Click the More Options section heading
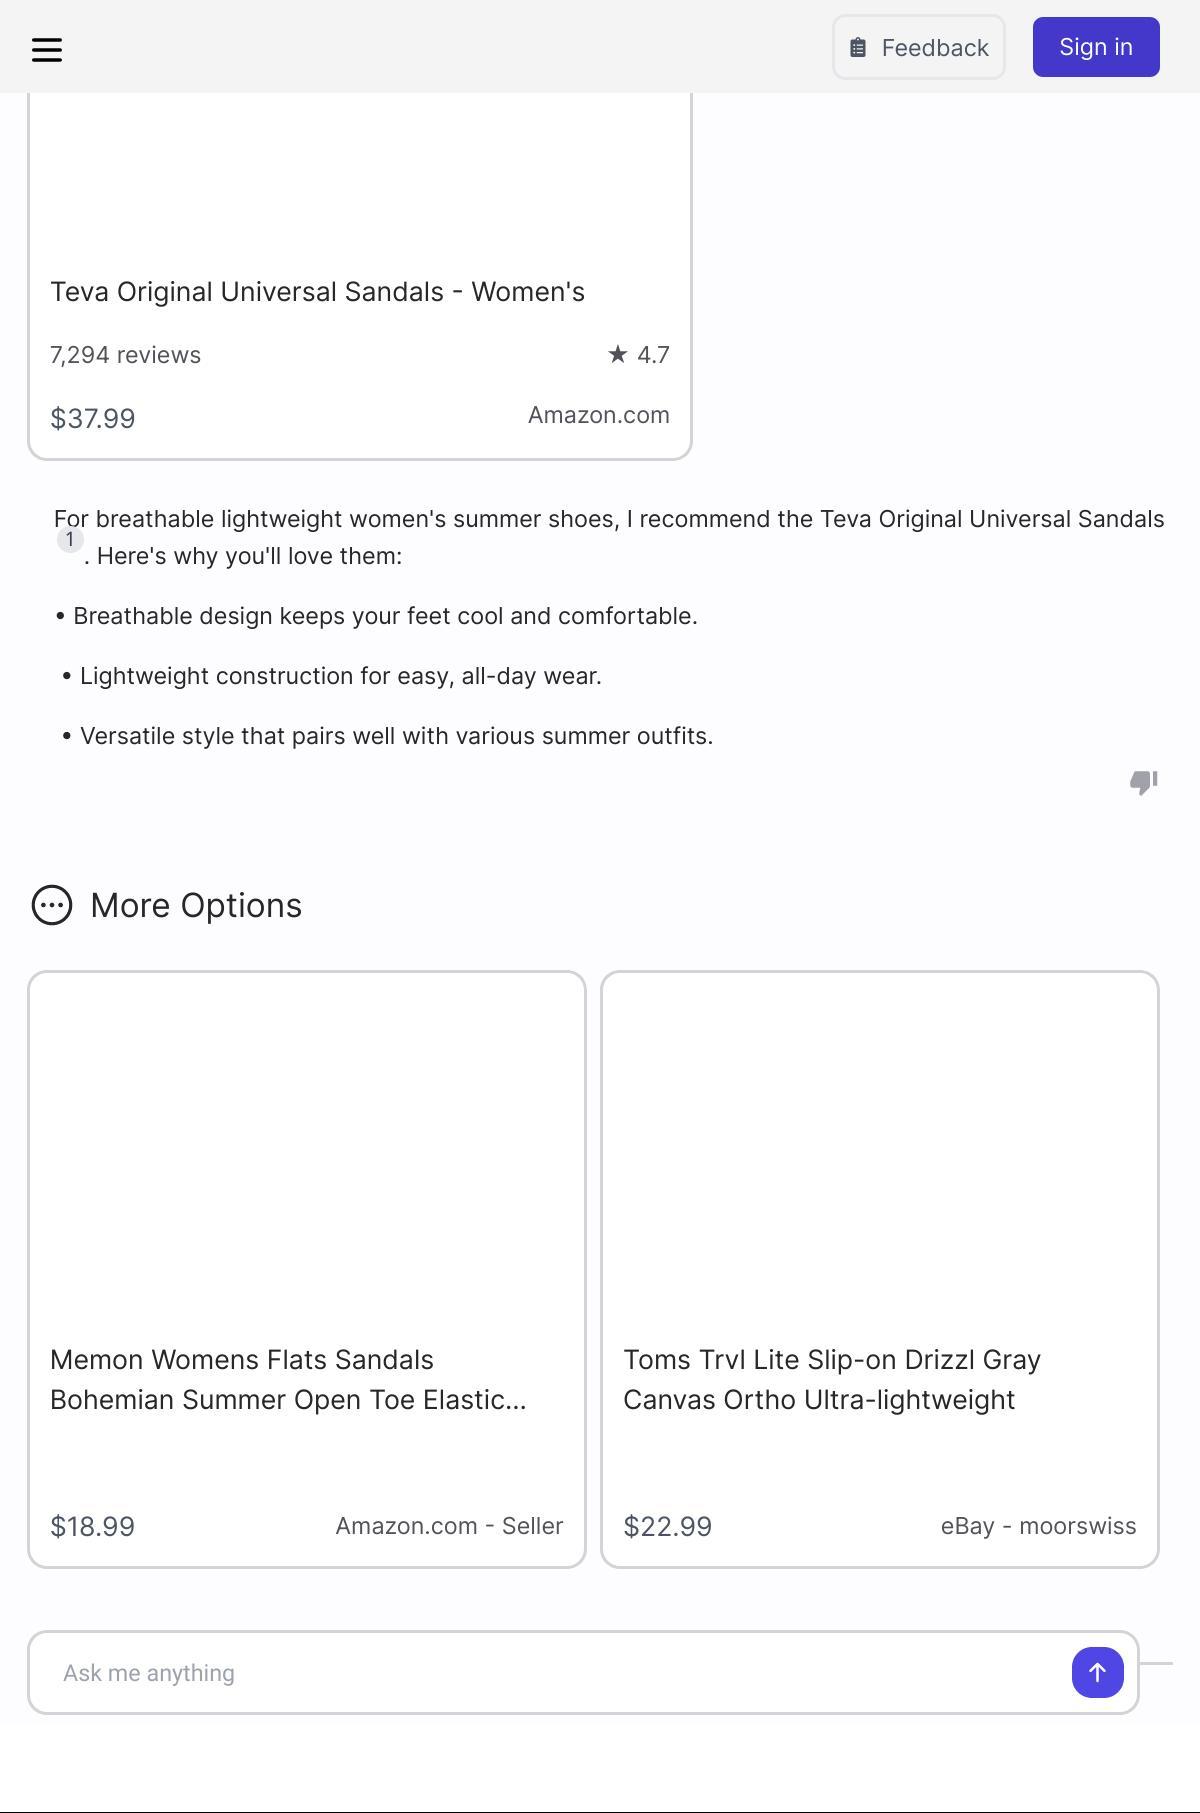This screenshot has height=1813, width=1200. coord(195,905)
